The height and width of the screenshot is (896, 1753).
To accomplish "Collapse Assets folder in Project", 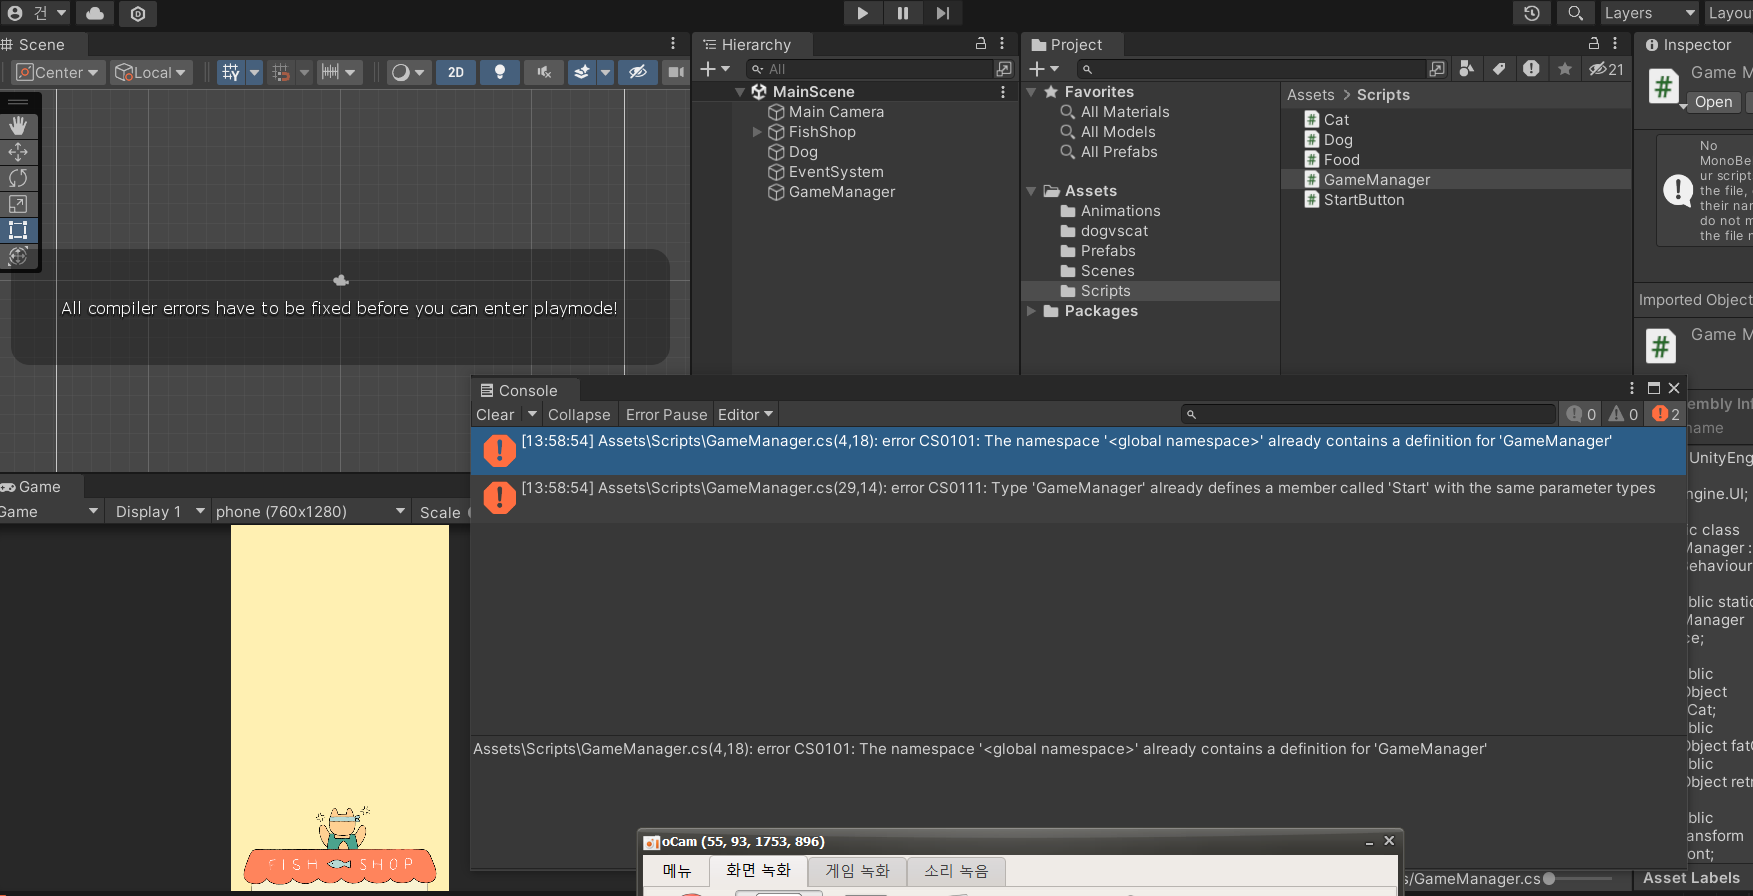I will click(1031, 191).
